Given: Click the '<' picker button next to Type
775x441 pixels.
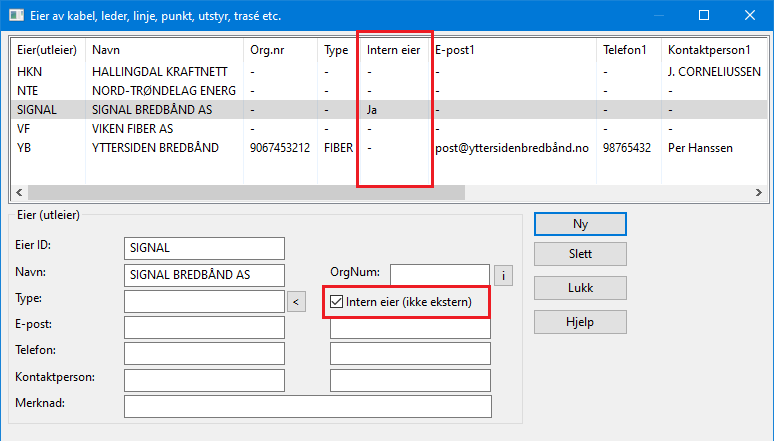Looking at the screenshot, I should (x=296, y=302).
